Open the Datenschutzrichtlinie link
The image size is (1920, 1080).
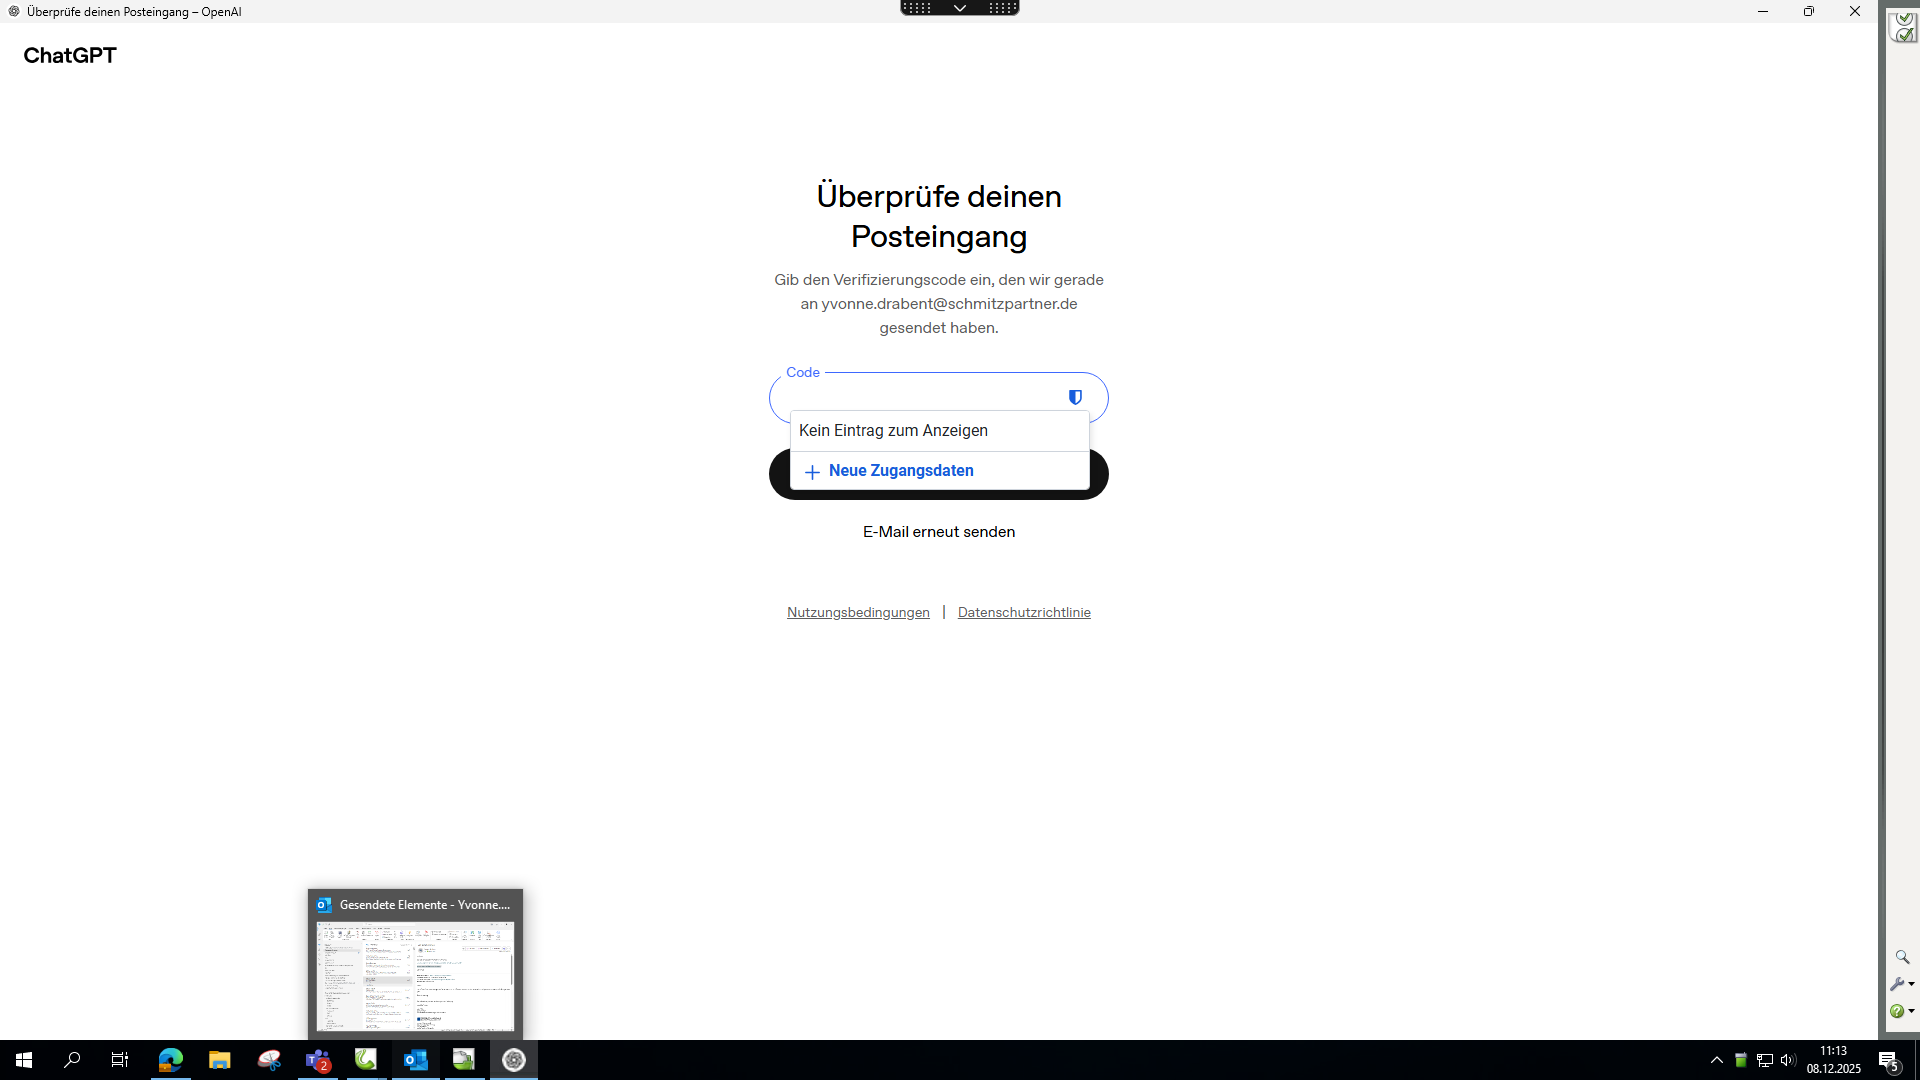[1023, 613]
